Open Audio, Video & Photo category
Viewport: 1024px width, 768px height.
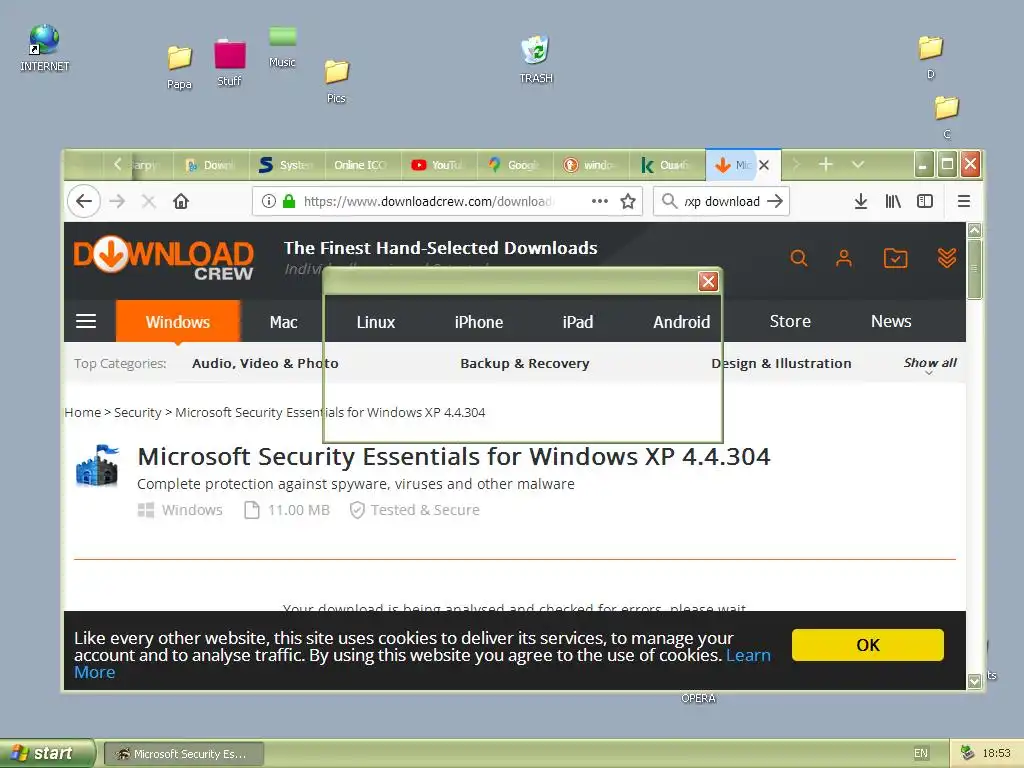click(265, 363)
